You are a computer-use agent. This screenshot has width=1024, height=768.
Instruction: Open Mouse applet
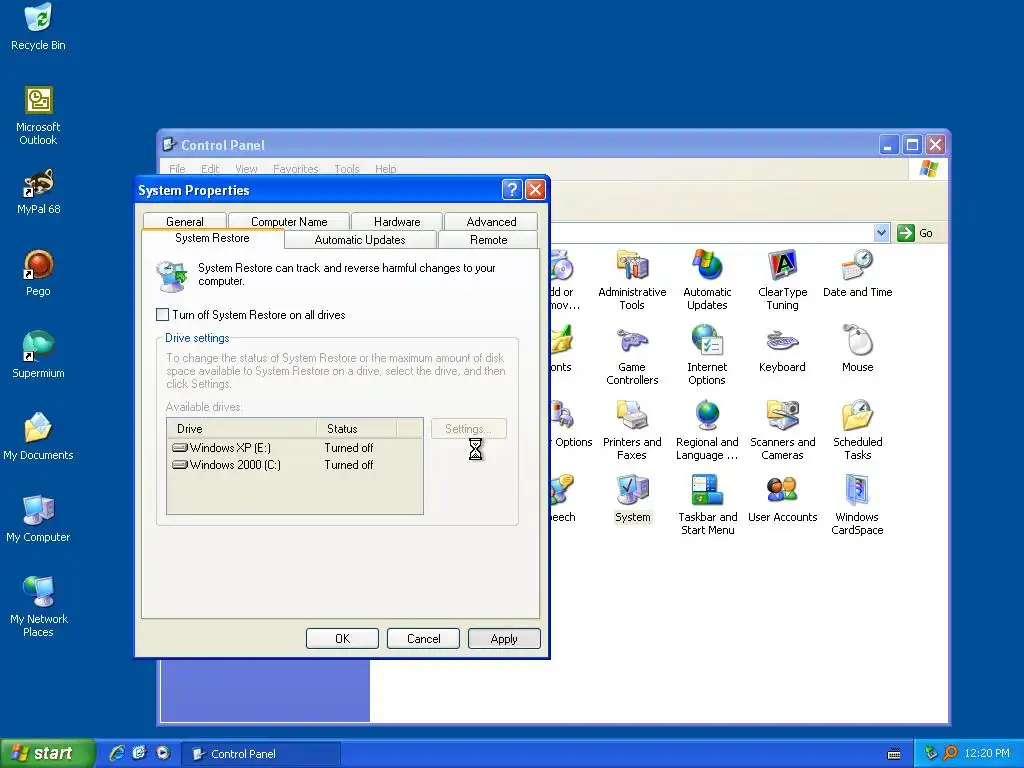pos(857,348)
